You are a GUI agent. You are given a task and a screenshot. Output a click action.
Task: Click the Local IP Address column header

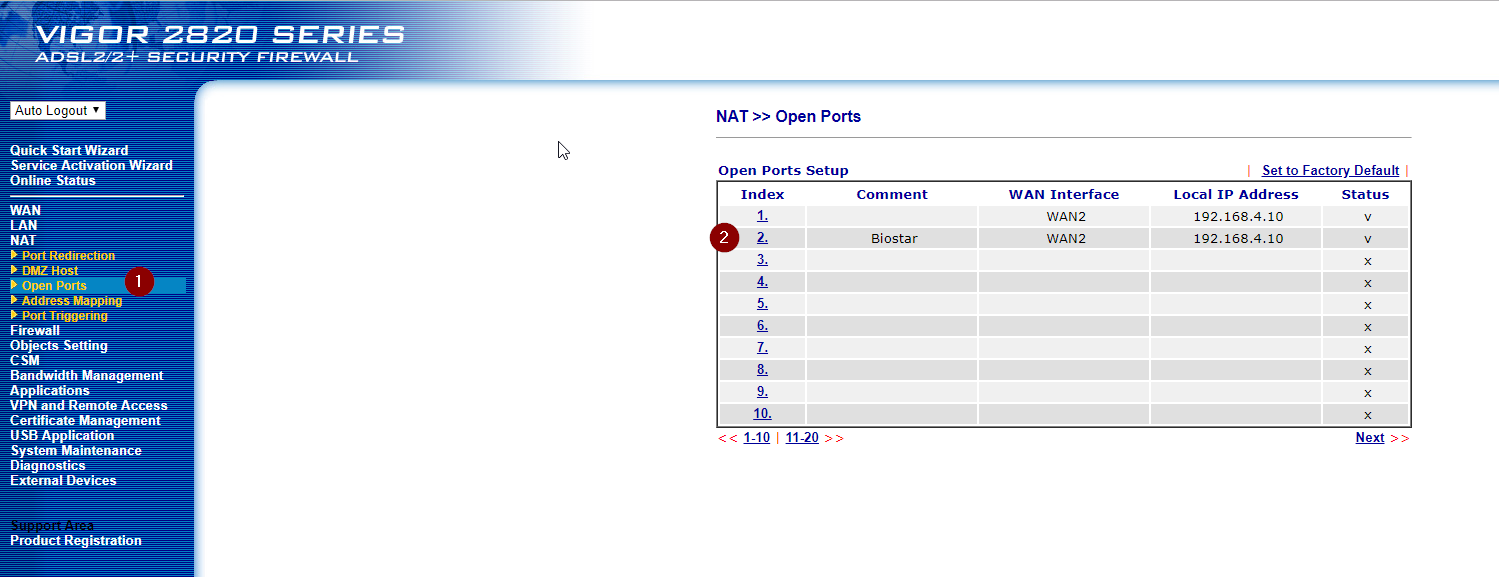tap(1236, 195)
